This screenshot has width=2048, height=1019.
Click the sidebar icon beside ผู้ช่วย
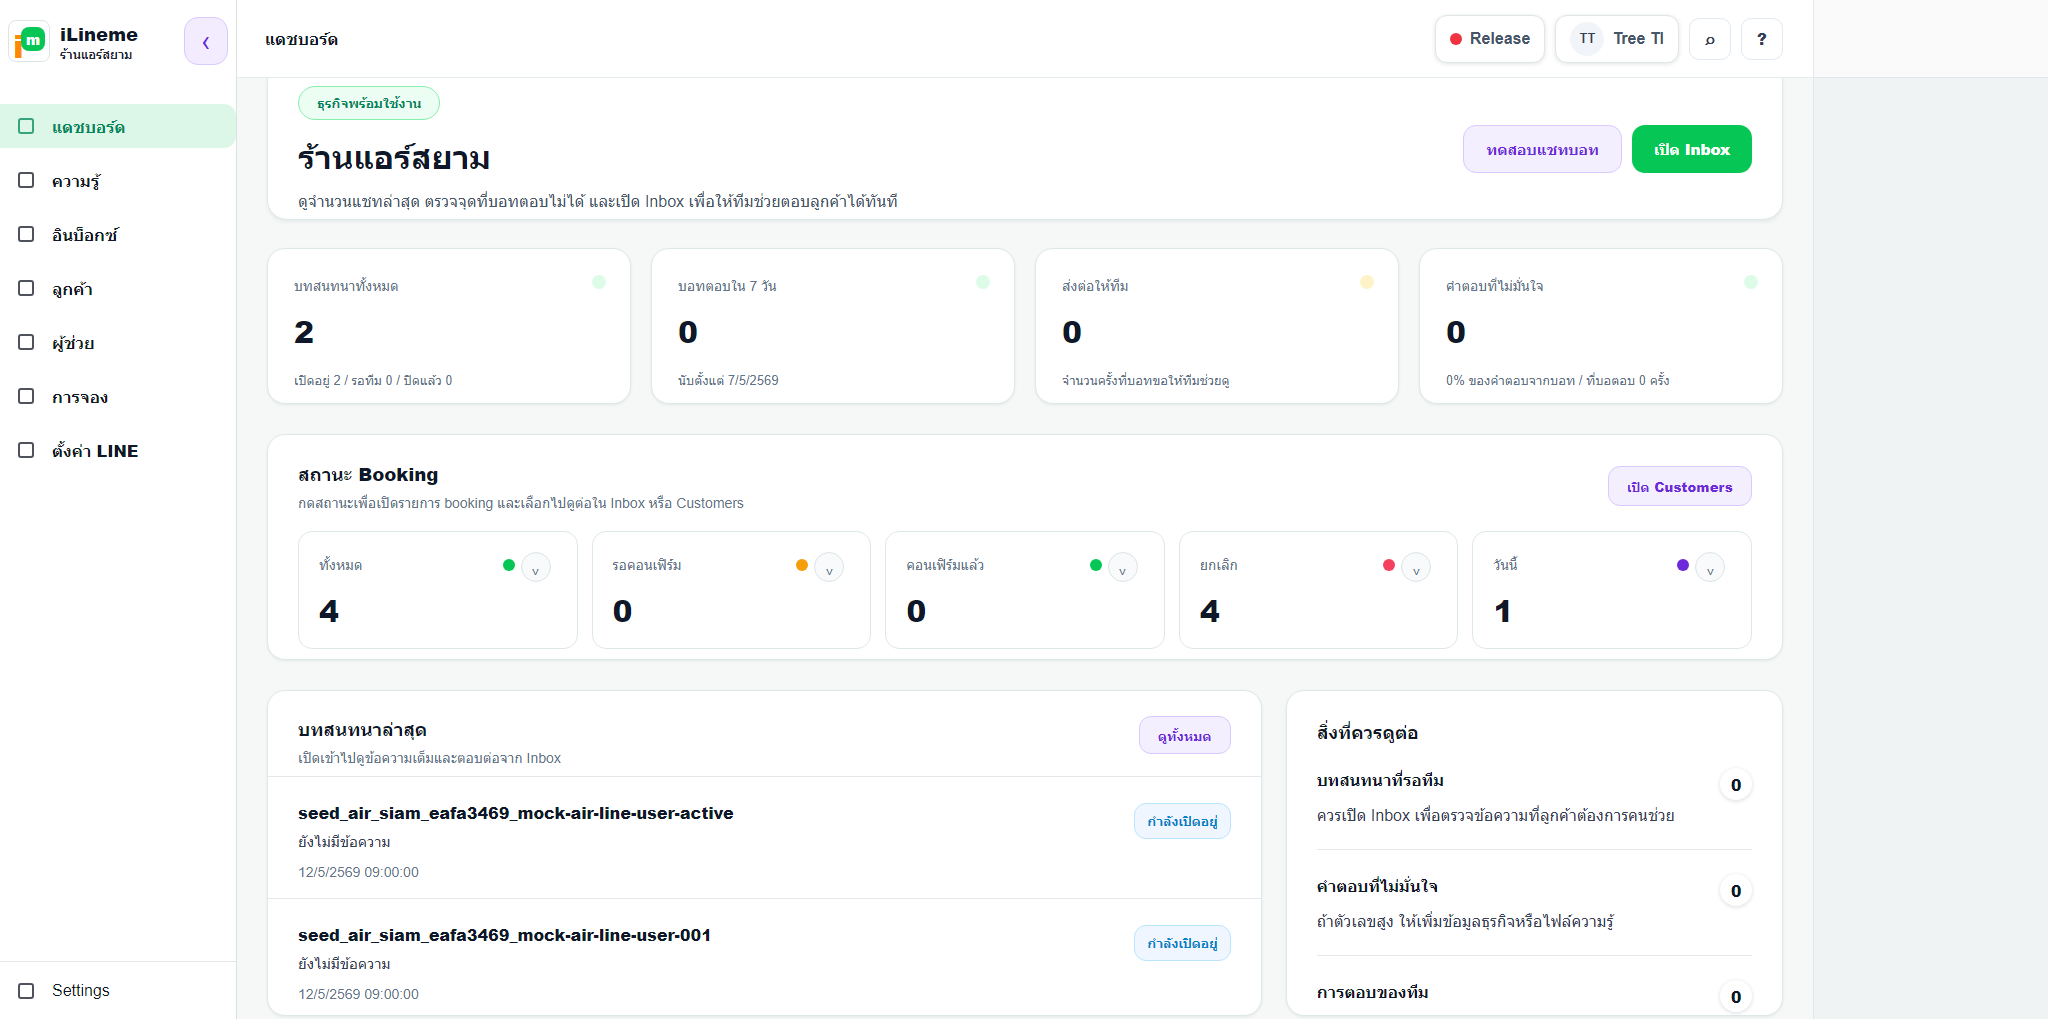coord(26,342)
